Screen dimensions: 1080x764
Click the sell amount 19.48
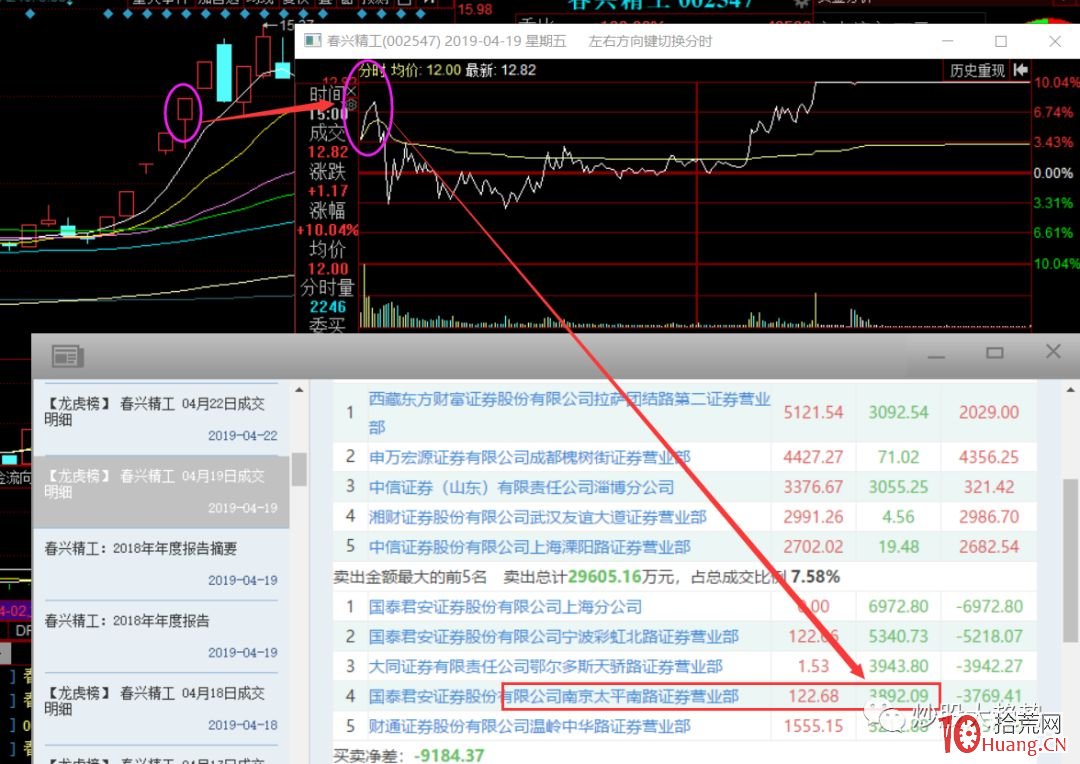(x=898, y=547)
